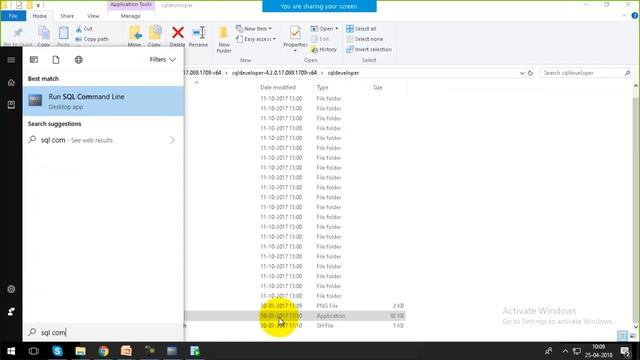This screenshot has width=640, height=360.
Task: Open Run SQL Command Line result
Action: click(103, 101)
